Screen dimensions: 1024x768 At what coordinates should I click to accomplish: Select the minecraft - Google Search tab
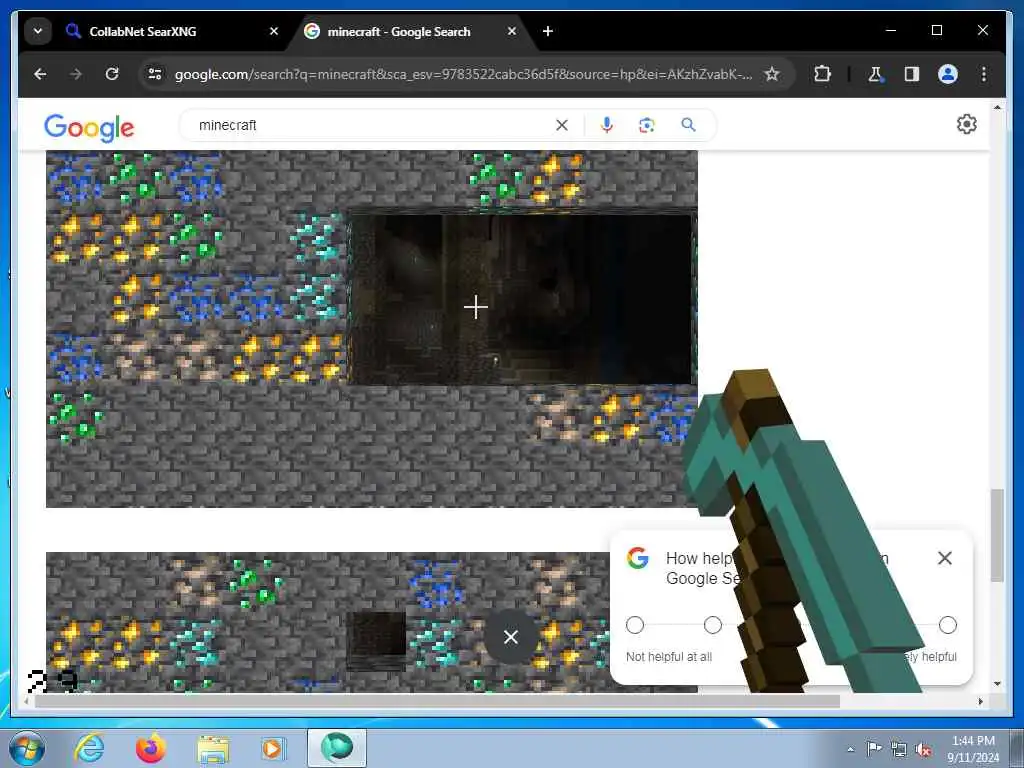[x=412, y=31]
